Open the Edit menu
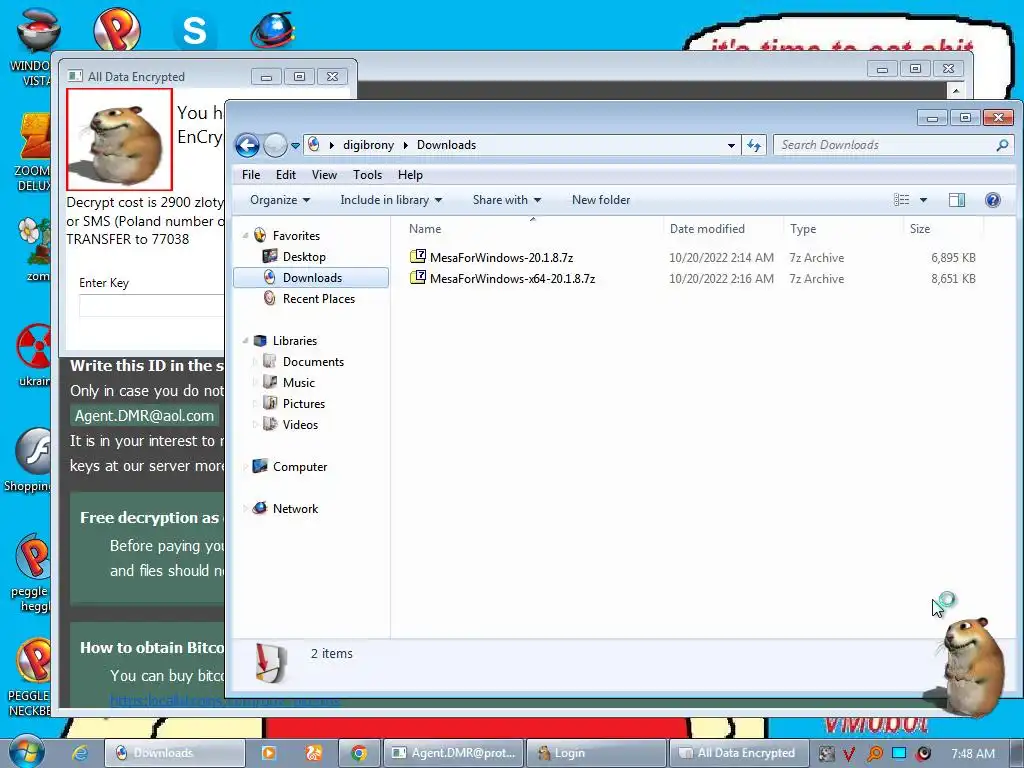 pyautogui.click(x=285, y=175)
